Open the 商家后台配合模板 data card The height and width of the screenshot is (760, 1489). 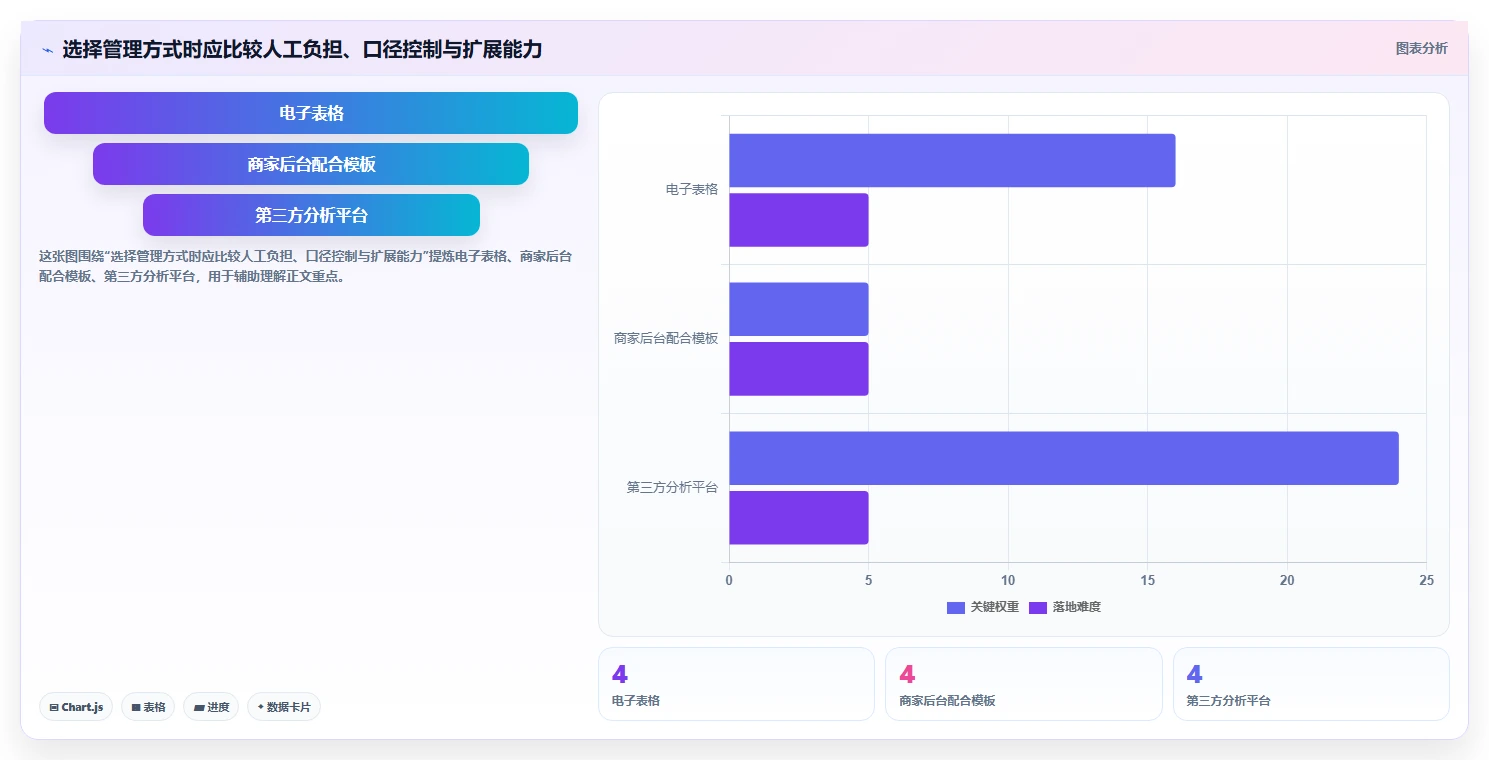click(x=1024, y=684)
